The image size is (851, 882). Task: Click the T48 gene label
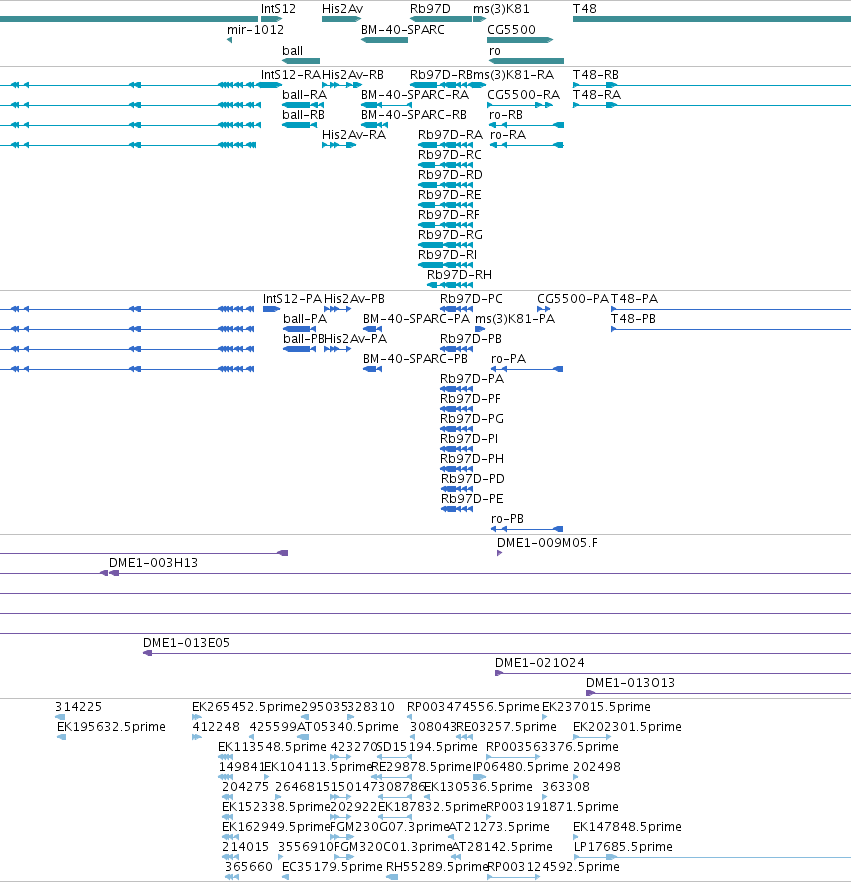tap(585, 9)
